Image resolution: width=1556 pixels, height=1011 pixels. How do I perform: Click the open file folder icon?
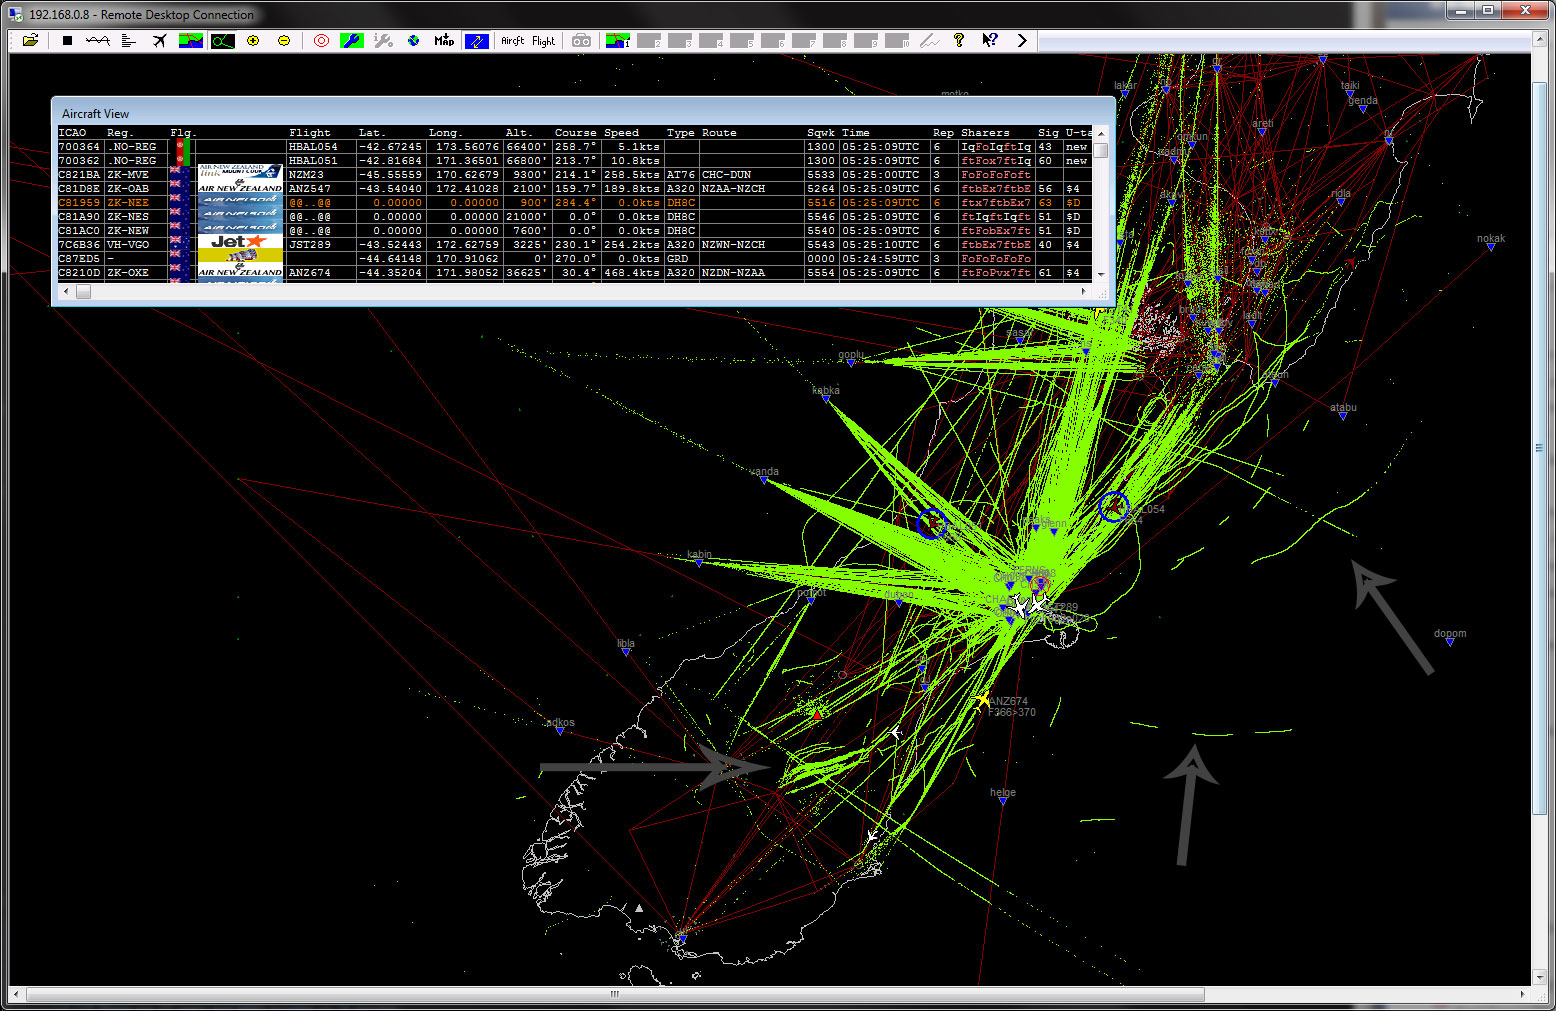click(x=31, y=40)
